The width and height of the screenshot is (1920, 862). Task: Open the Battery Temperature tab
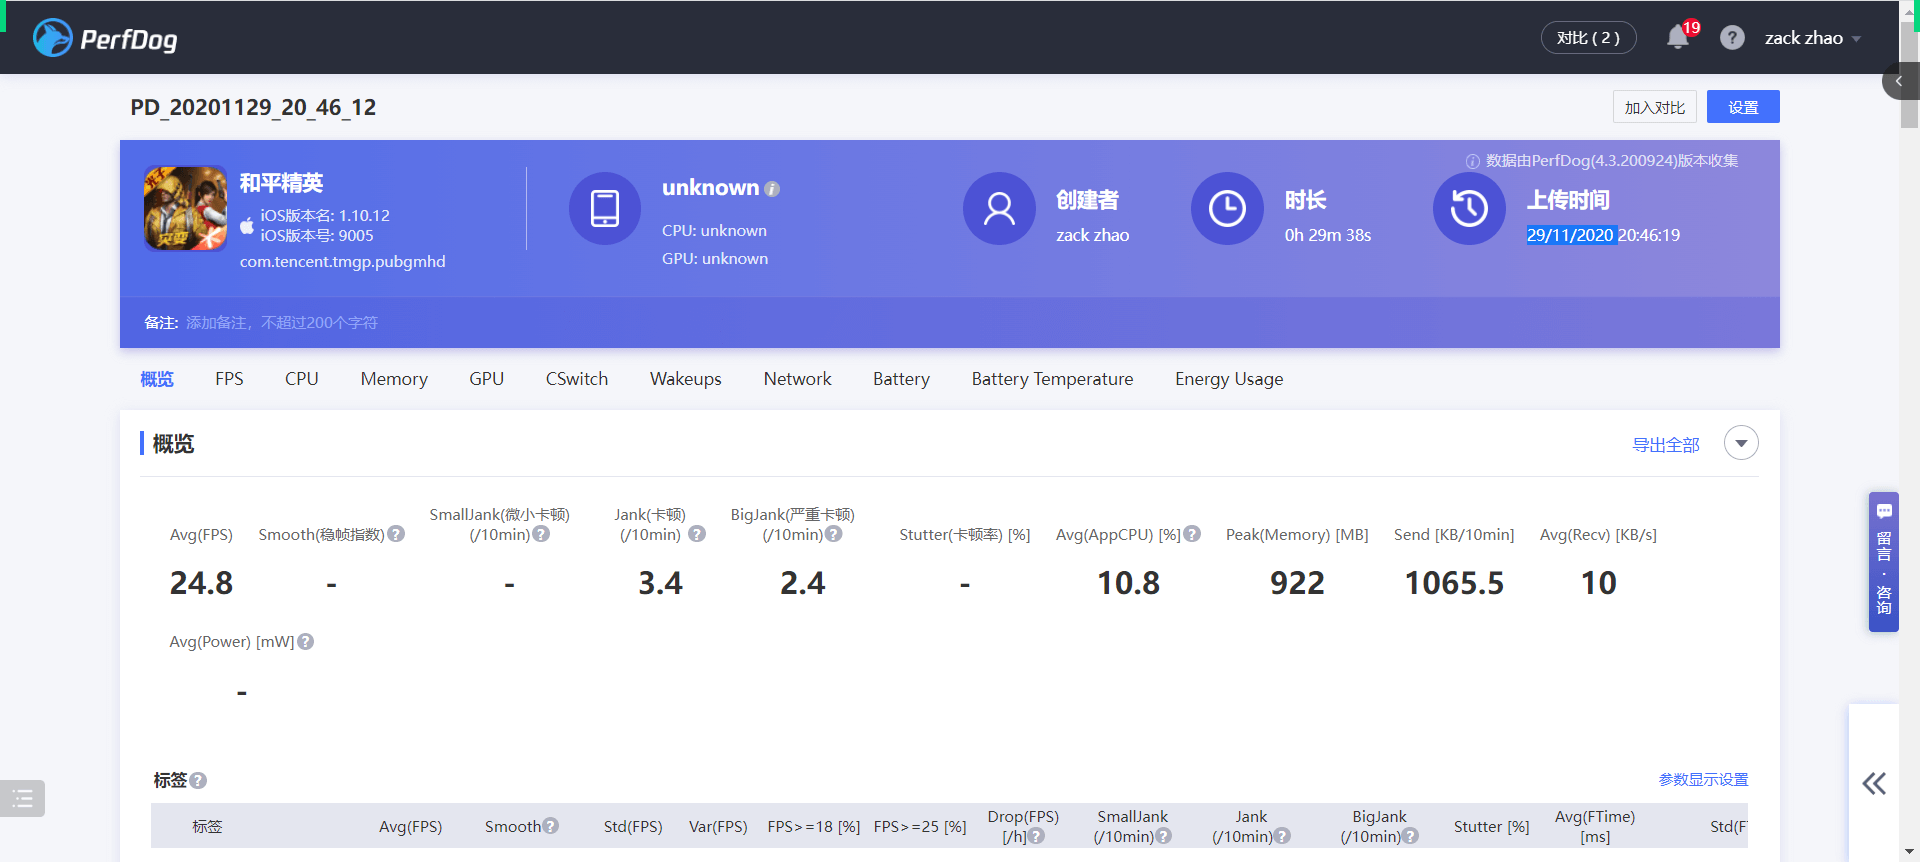(1052, 379)
